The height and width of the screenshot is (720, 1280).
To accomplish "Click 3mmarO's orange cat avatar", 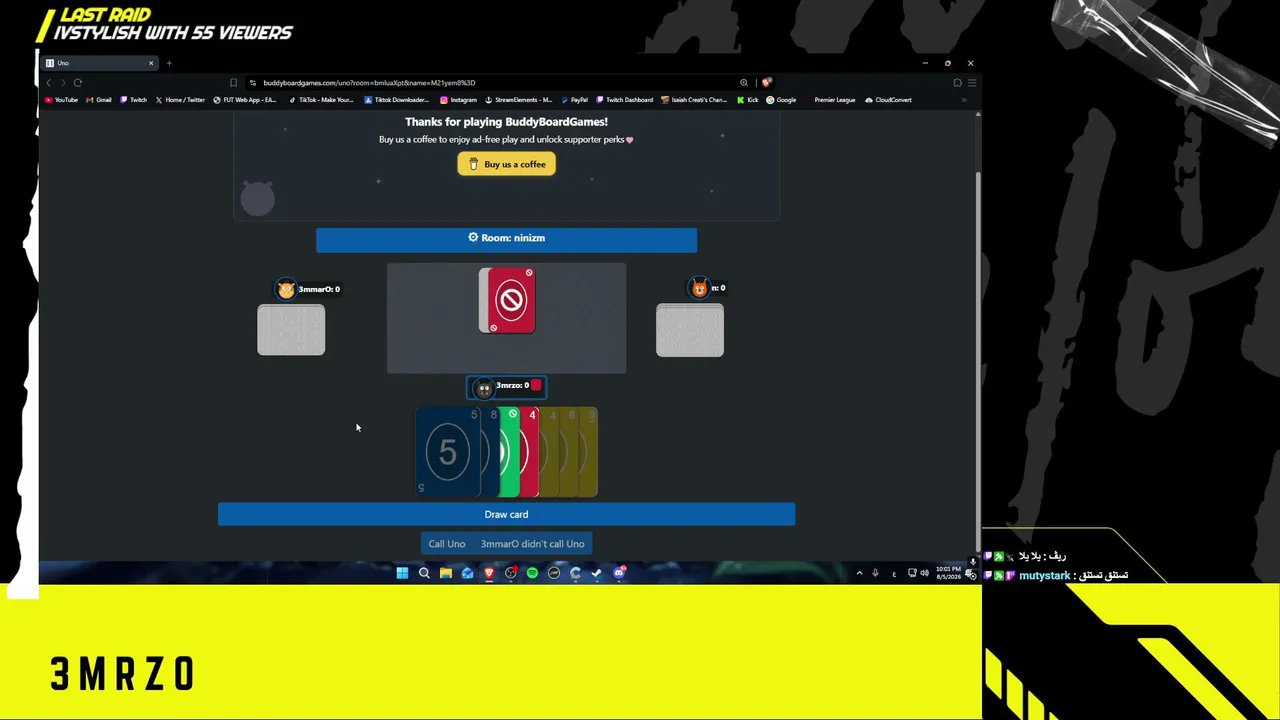I will (286, 289).
